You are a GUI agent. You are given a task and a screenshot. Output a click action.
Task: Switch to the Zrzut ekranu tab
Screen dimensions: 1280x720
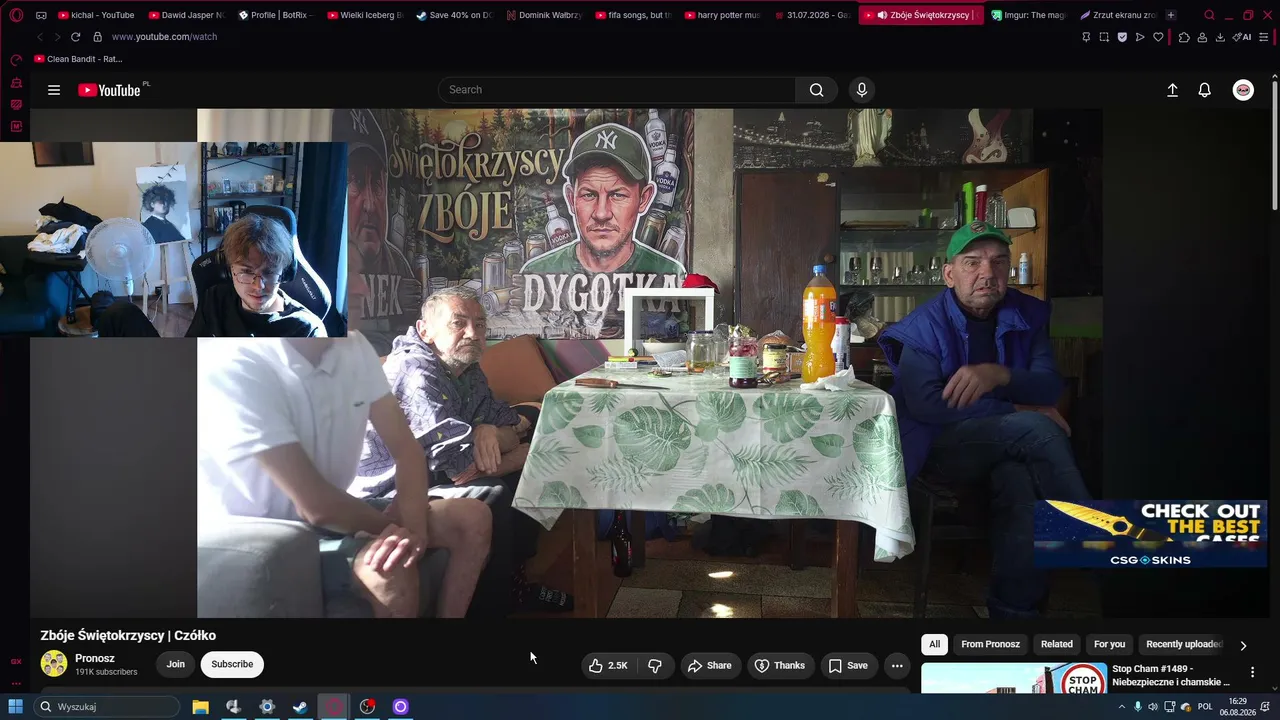[x=1119, y=15]
